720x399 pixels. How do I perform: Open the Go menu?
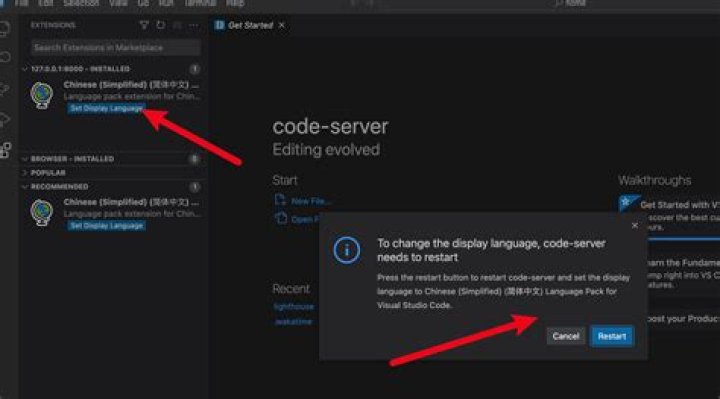tap(143, 3)
